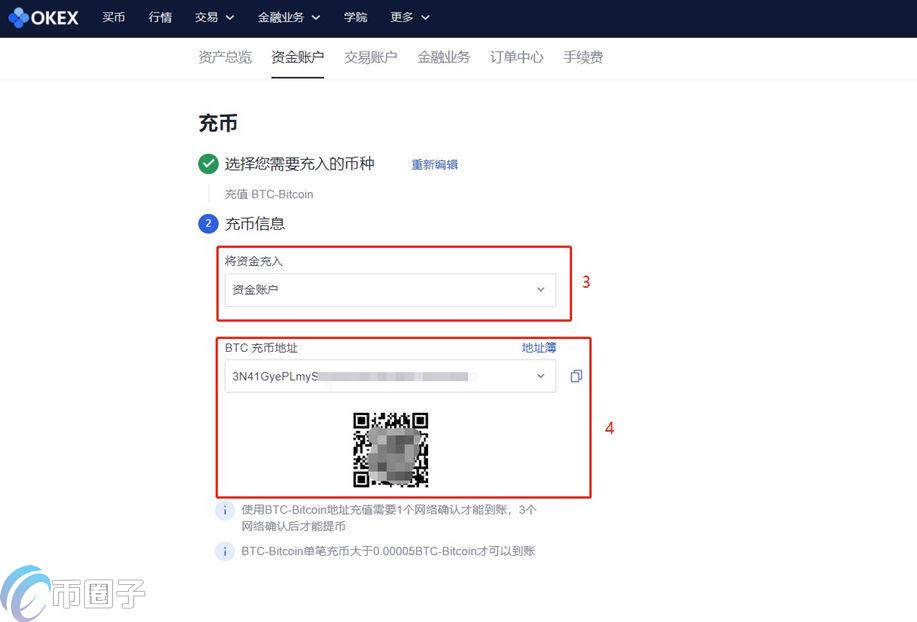This screenshot has width=917, height=622.
Task: Expand the 金融业务 top menu
Action: pyautogui.click(x=289, y=18)
